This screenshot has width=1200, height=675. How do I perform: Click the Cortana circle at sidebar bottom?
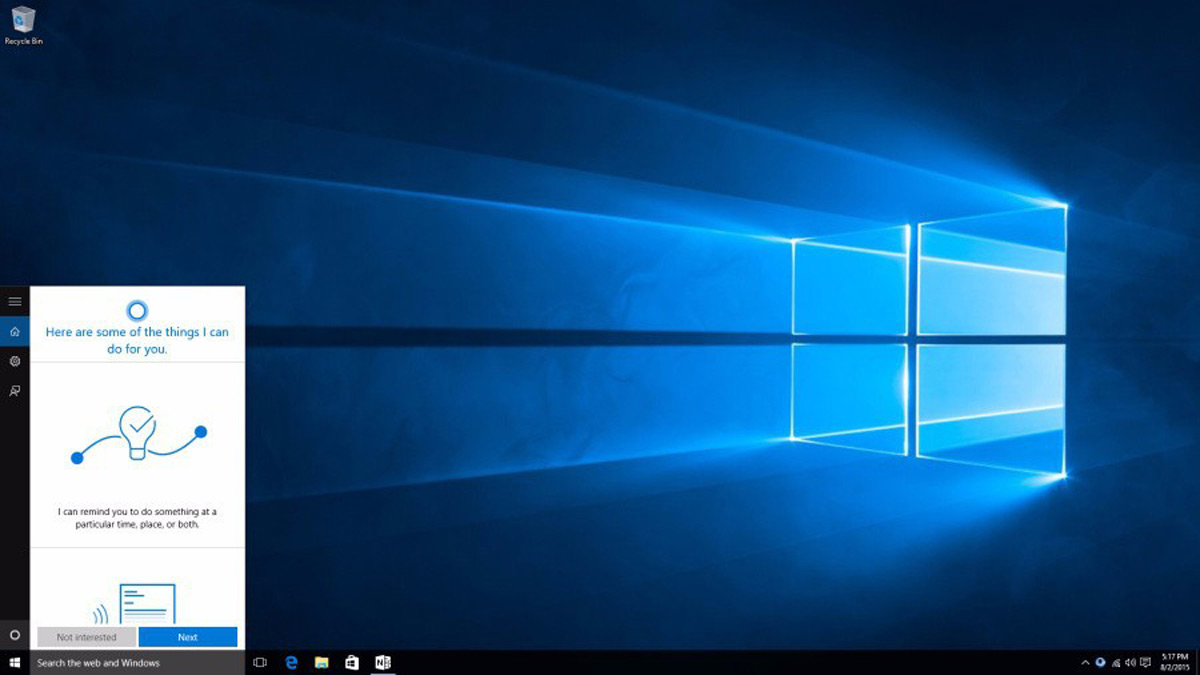pyautogui.click(x=15, y=635)
